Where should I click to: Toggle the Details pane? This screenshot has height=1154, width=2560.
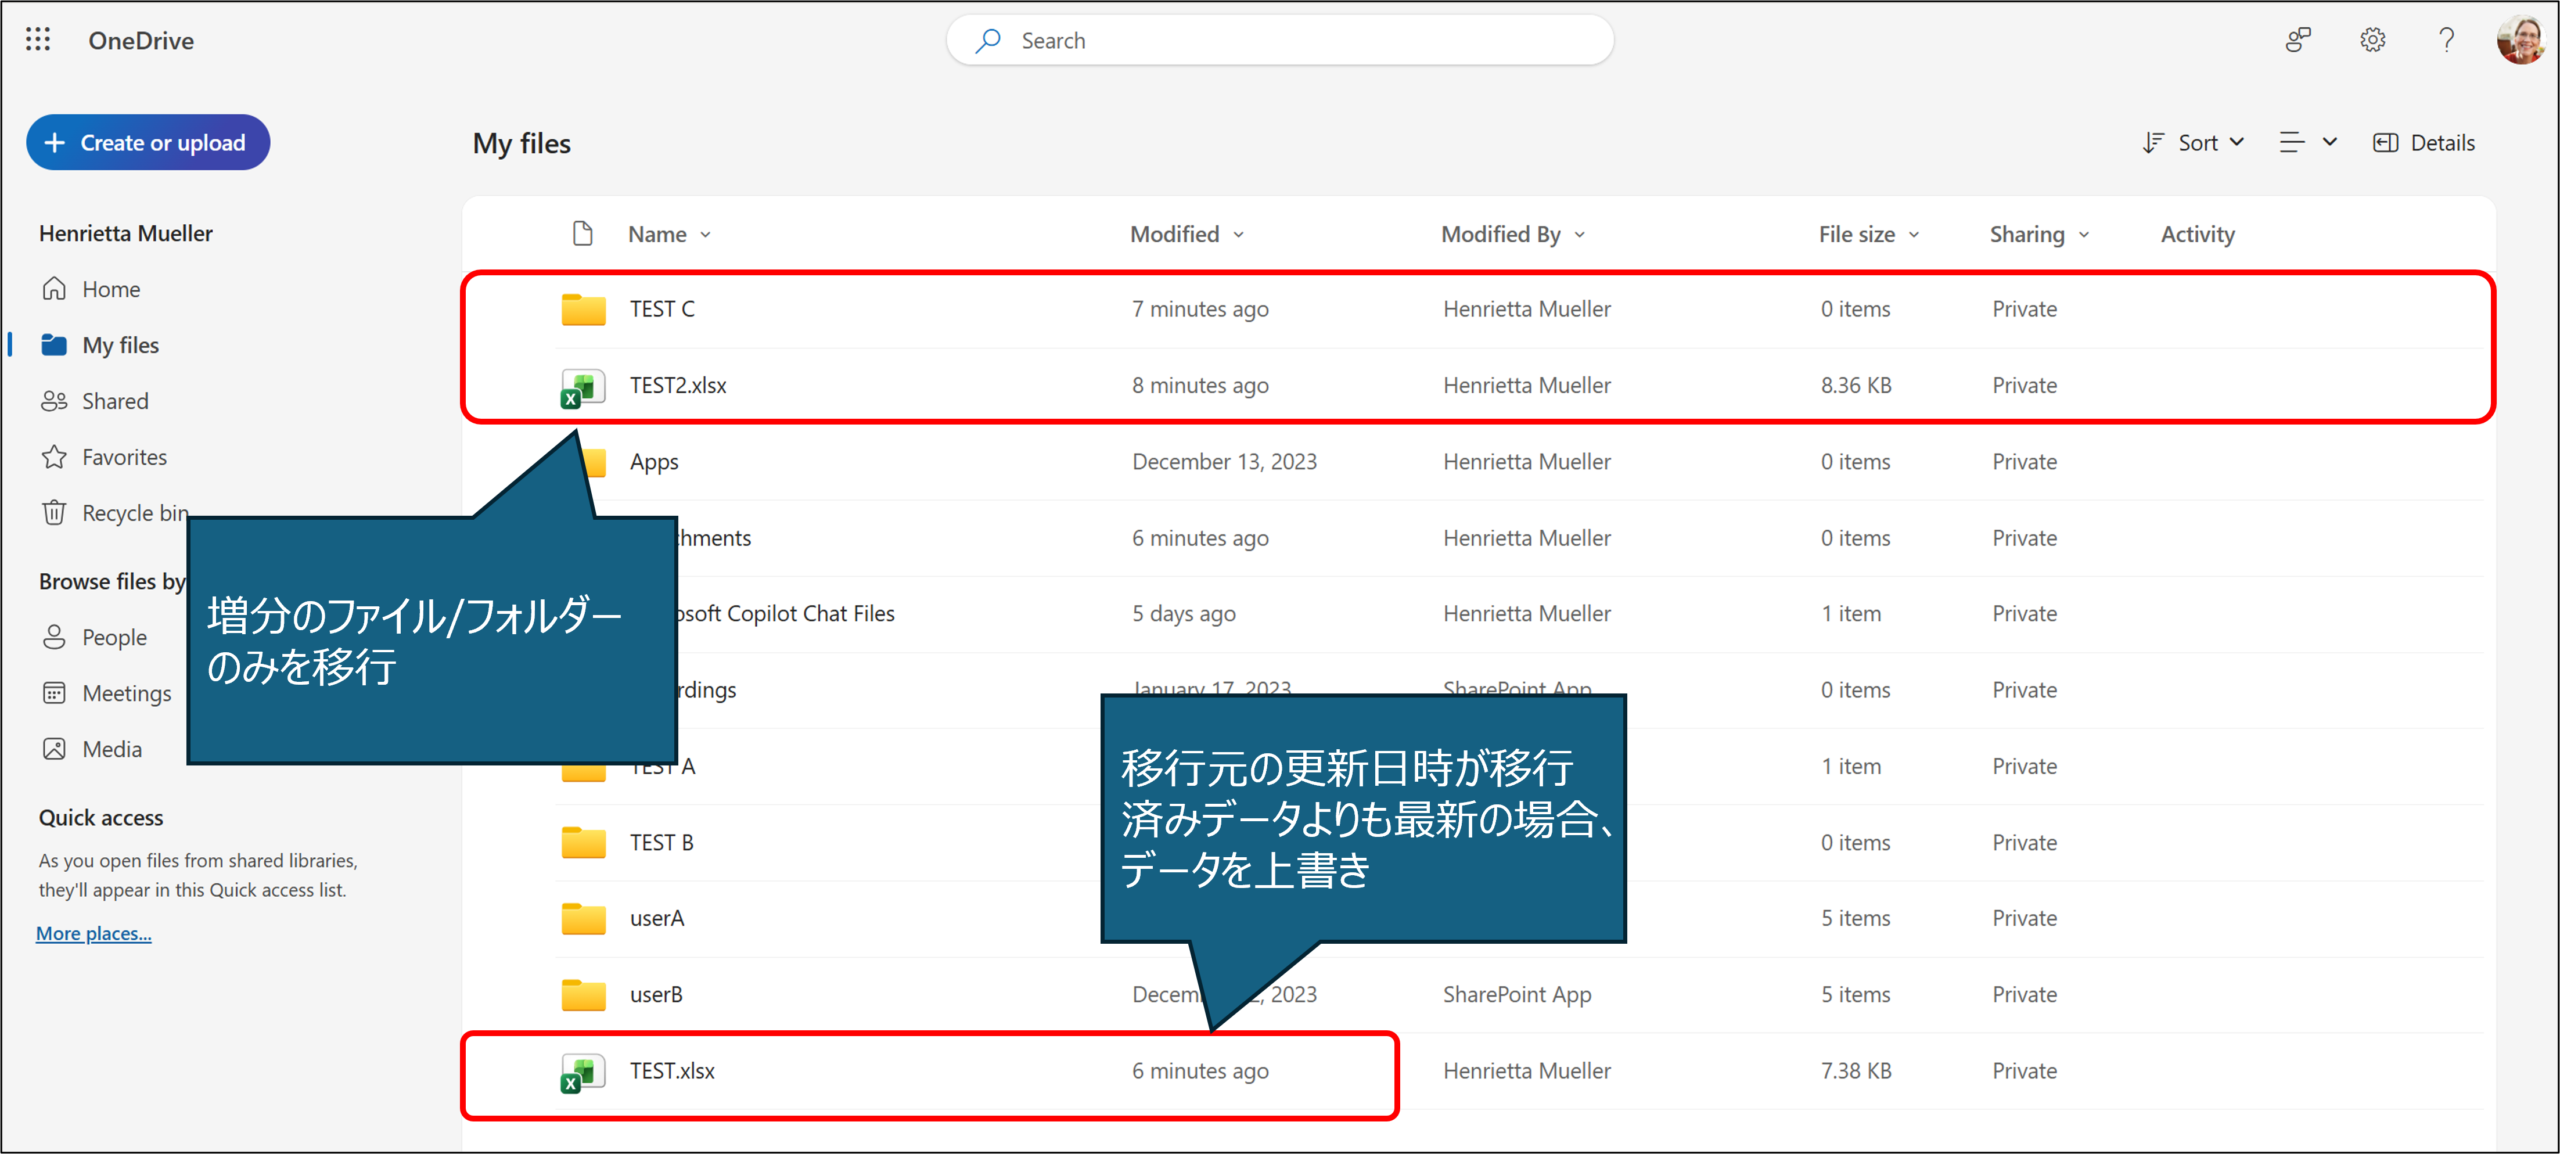[x=2423, y=143]
